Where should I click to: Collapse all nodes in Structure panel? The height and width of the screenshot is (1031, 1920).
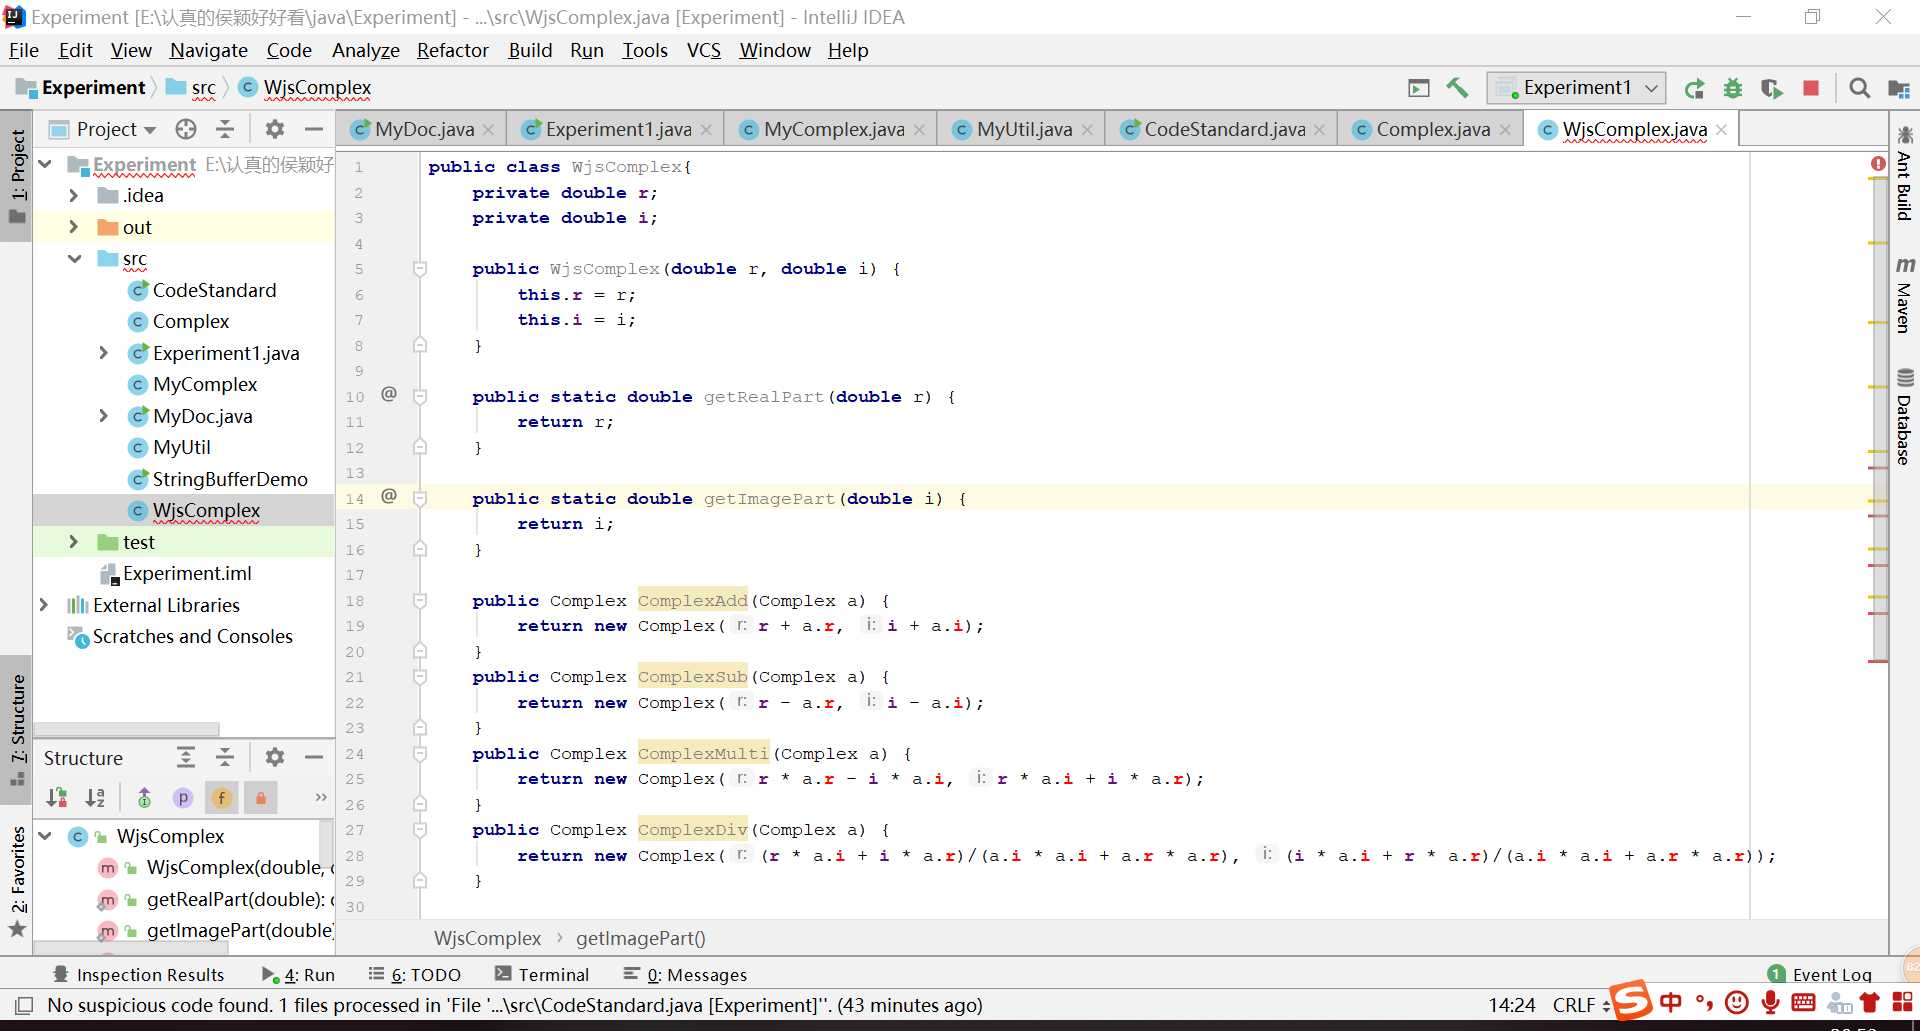tap(225, 757)
